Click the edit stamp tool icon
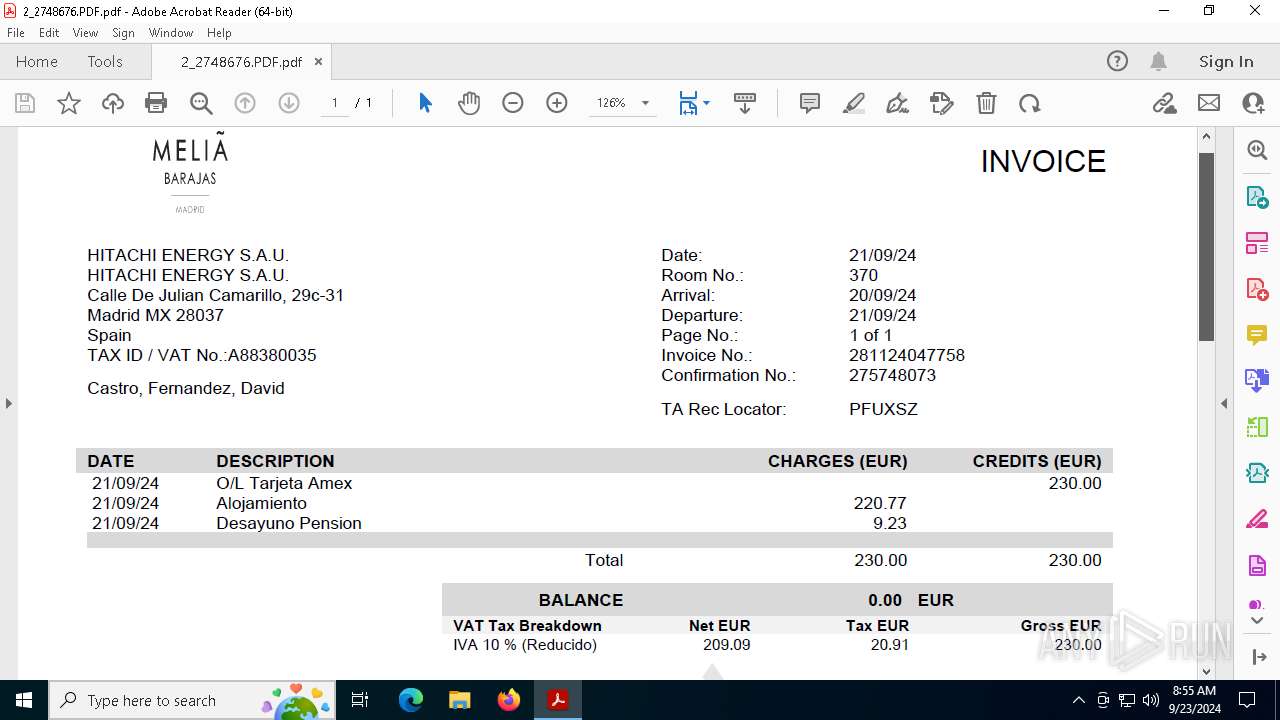This screenshot has height=720, width=1280. tap(942, 103)
